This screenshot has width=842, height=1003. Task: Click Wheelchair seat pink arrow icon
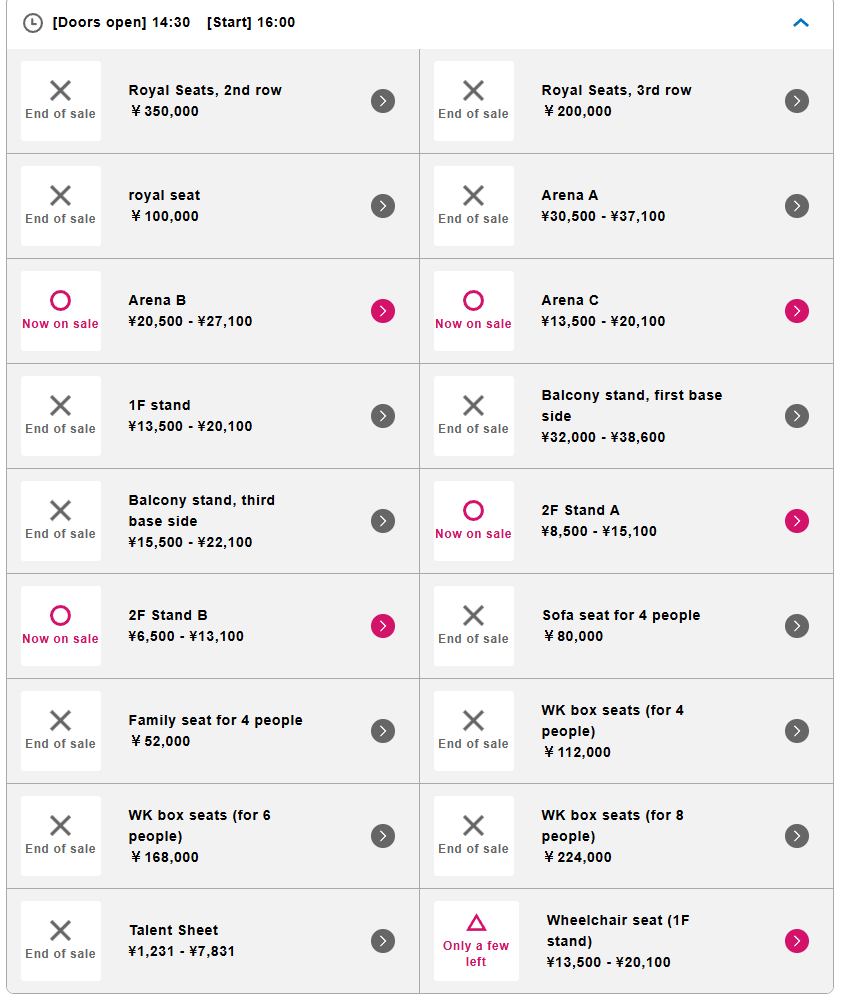coord(796,941)
